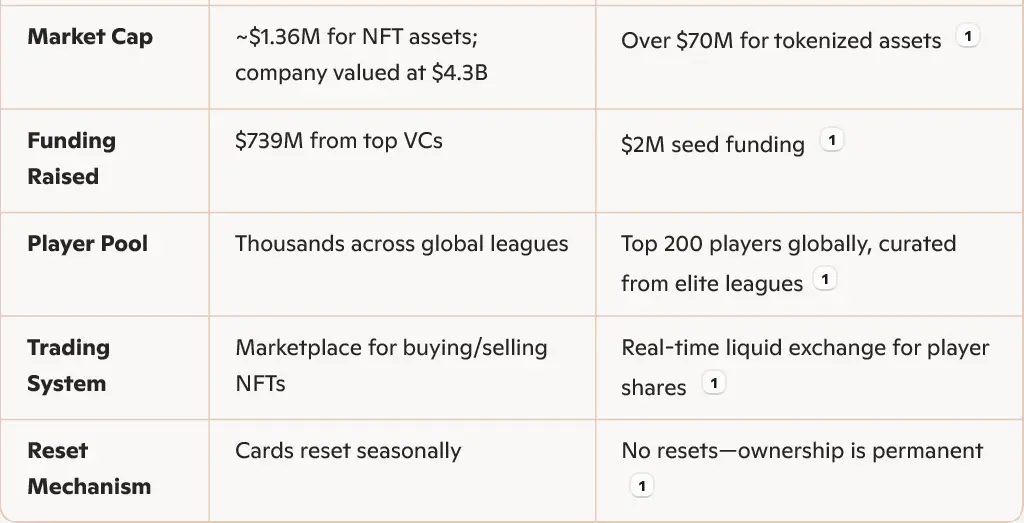Click Cards reset seasonally text
The width and height of the screenshot is (1024, 523).
(348, 451)
